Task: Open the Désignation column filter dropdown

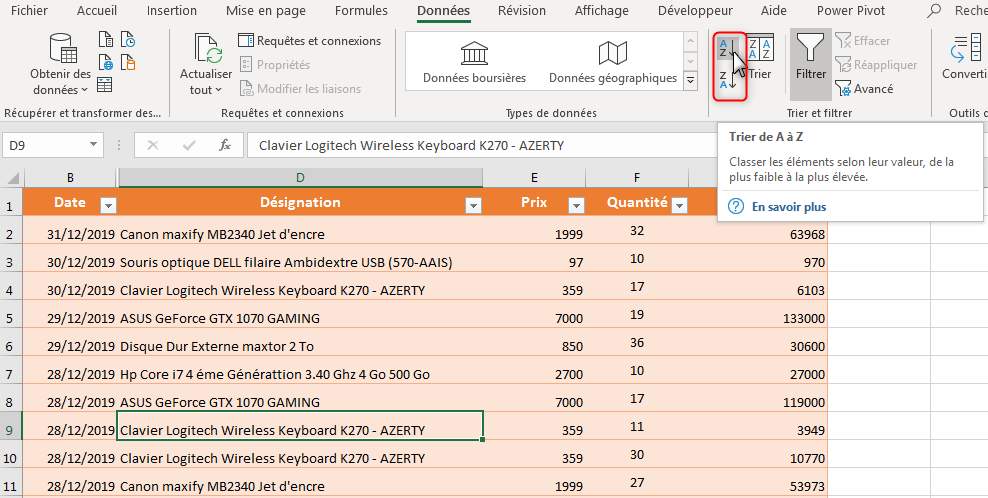Action: (473, 205)
